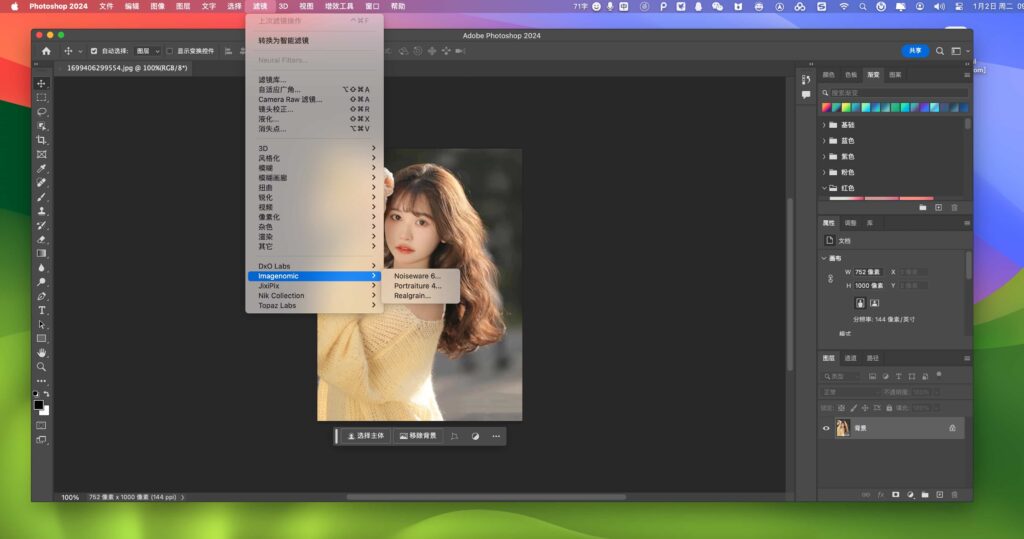Screen dimensions: 1024x539
Task: Toggle layer filtering switch in Layers panel
Action: [x=939, y=375]
